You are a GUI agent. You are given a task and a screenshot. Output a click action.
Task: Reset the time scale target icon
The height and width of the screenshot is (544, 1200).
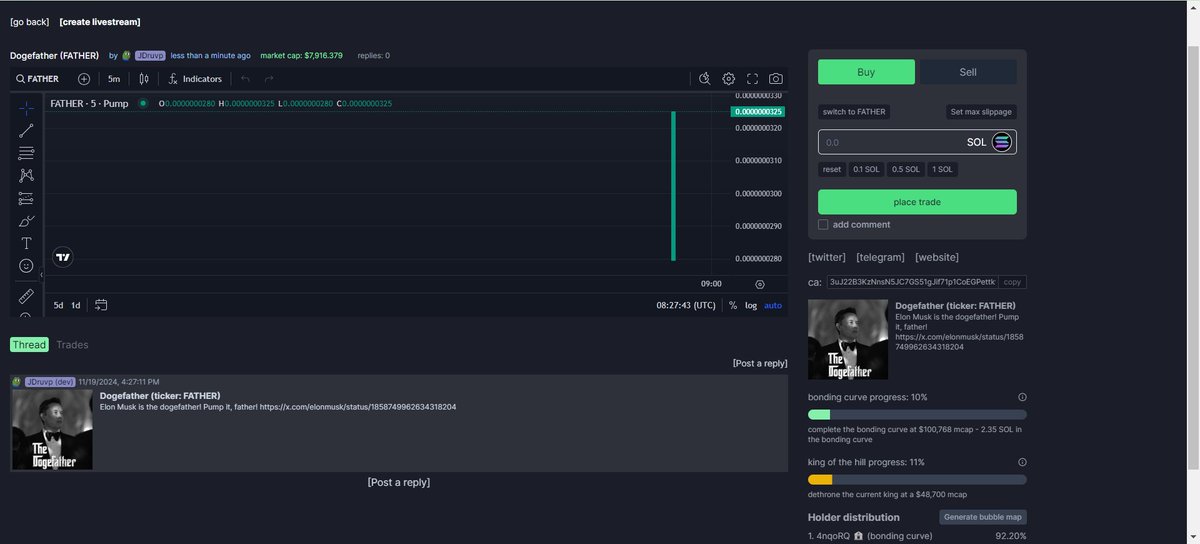760,284
